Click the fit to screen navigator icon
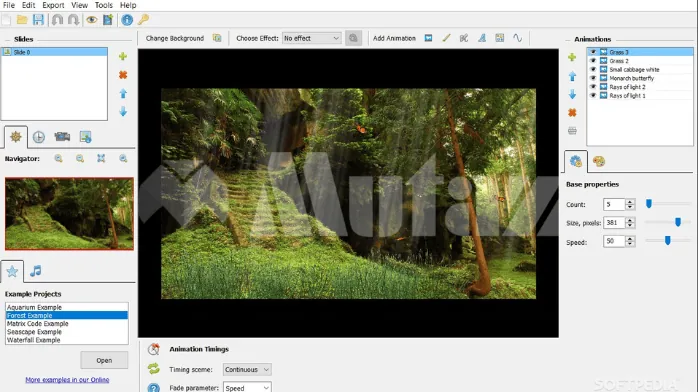This screenshot has width=698, height=392. click(x=101, y=158)
